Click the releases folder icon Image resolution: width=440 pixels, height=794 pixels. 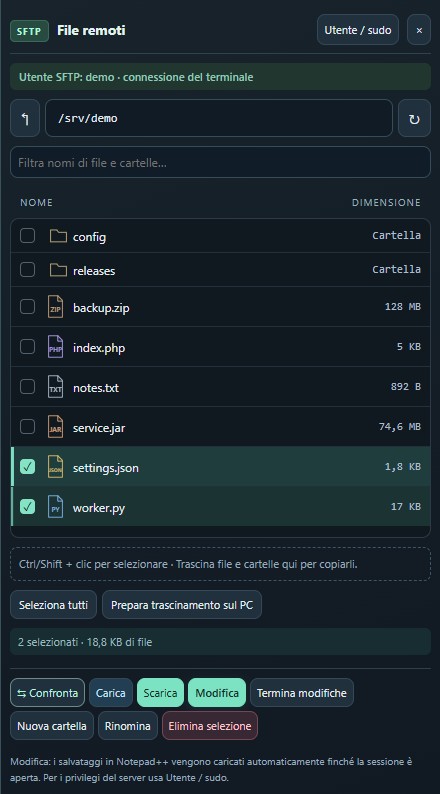pyautogui.click(x=58, y=270)
